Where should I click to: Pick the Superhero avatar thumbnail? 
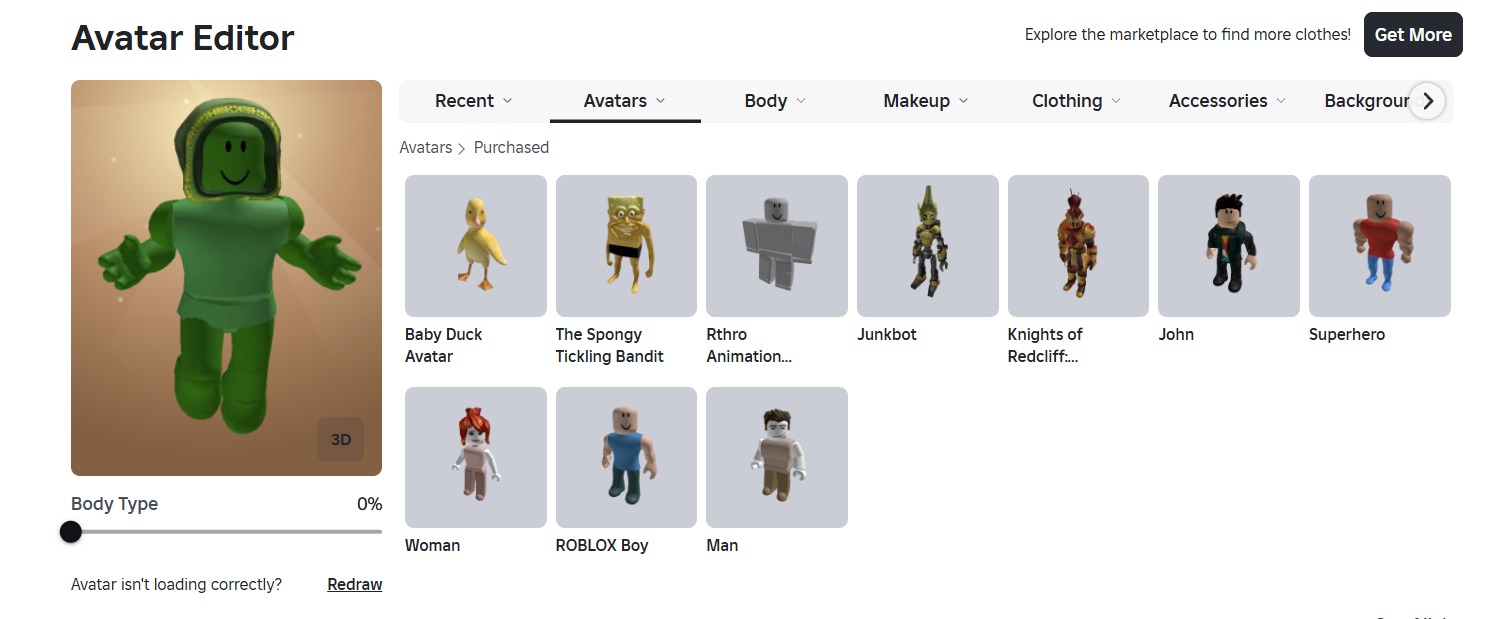[1380, 246]
